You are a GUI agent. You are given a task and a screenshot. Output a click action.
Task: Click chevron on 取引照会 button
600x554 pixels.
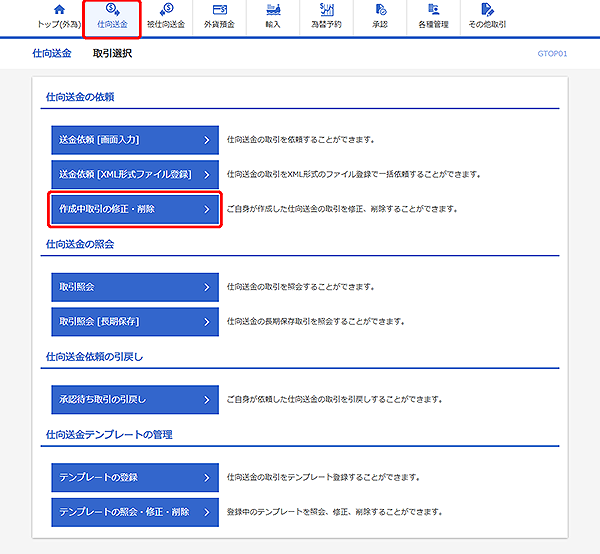(x=207, y=287)
